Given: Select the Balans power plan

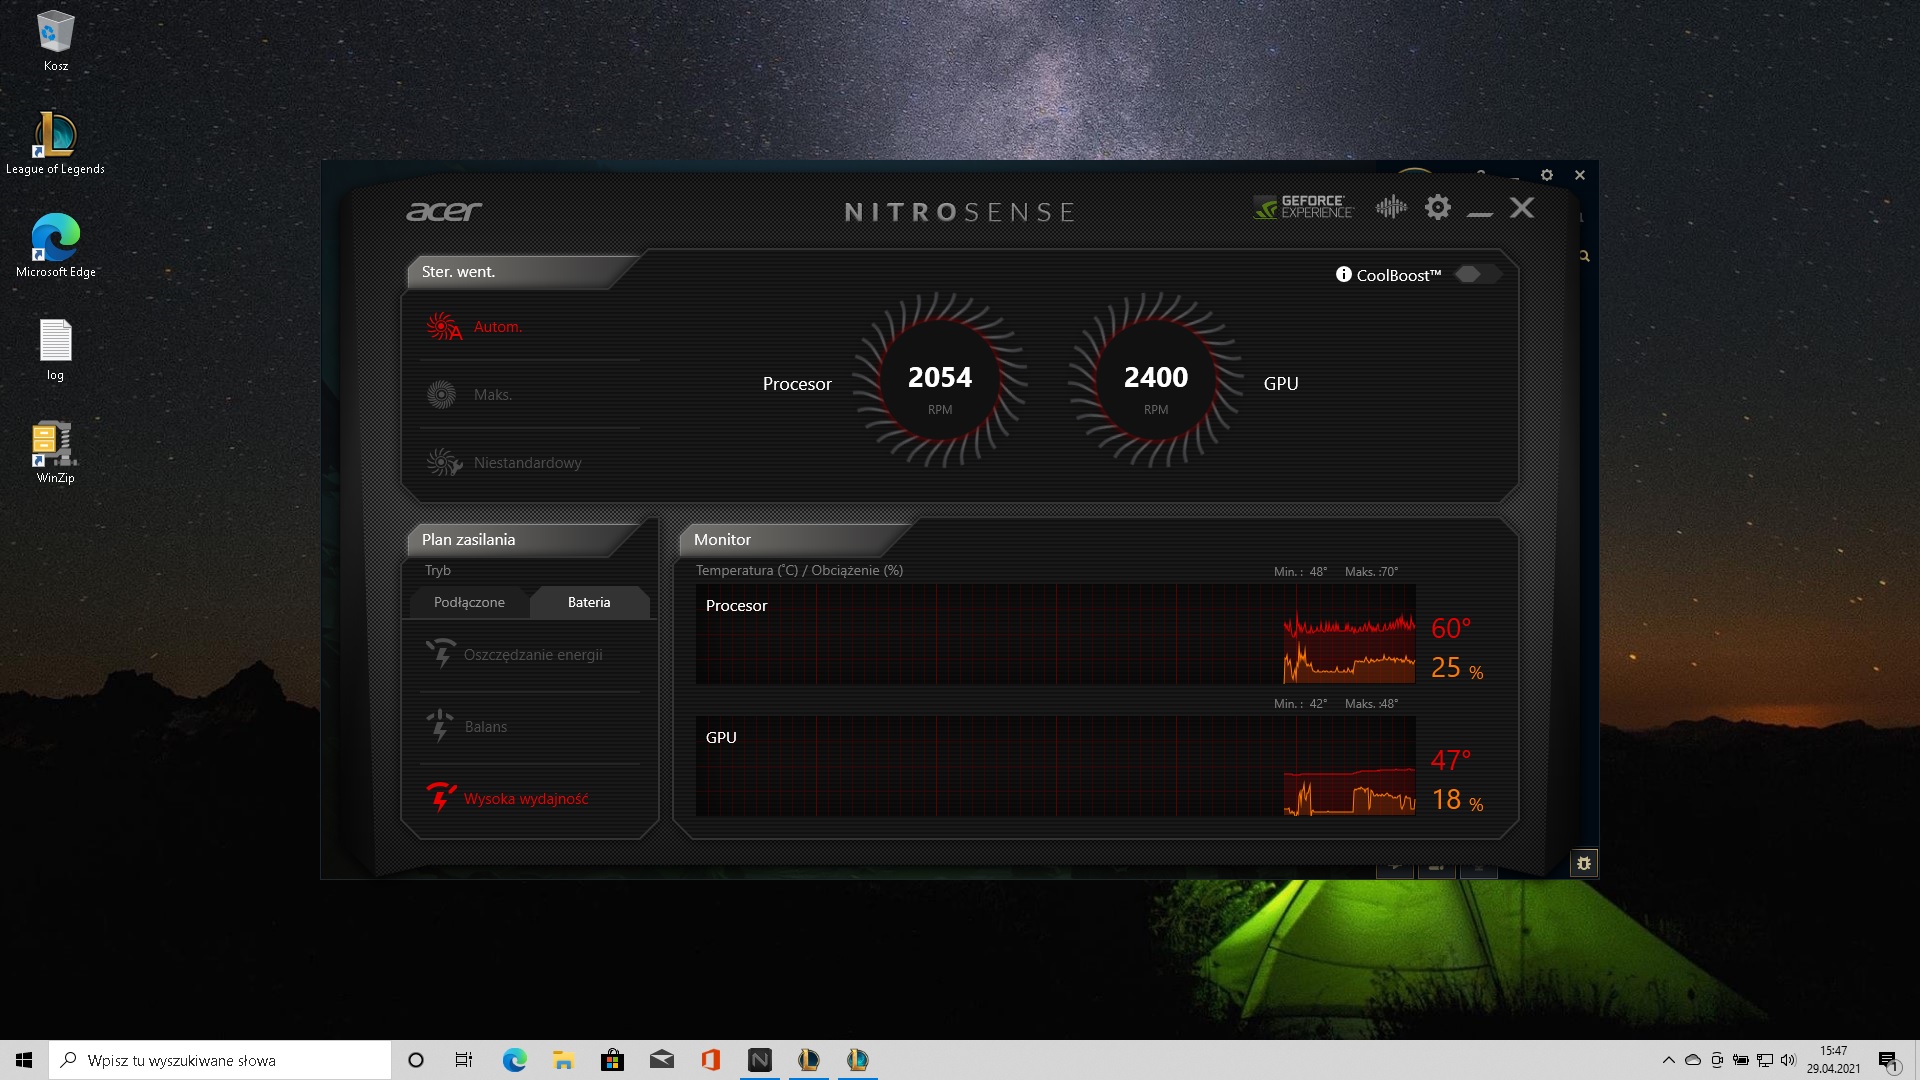Looking at the screenshot, I should (x=486, y=726).
